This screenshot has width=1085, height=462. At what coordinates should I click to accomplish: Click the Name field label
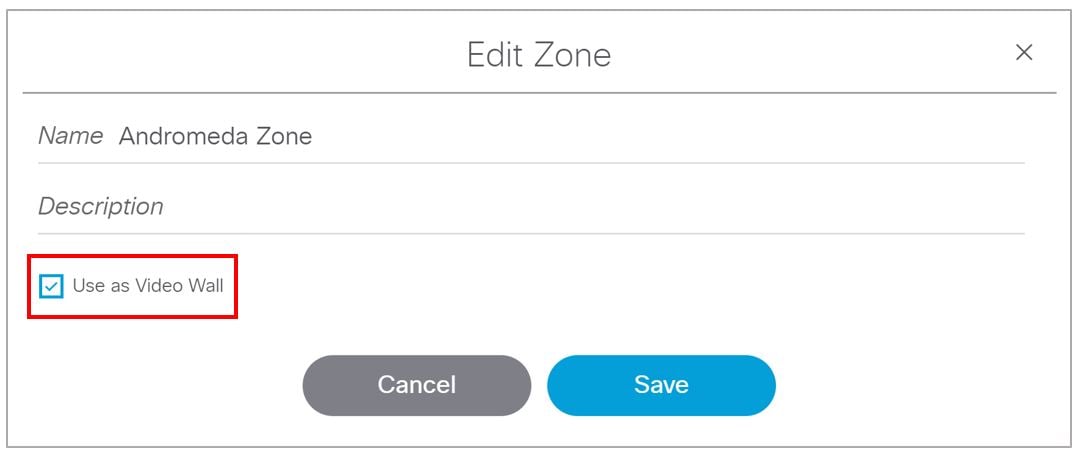click(70, 136)
